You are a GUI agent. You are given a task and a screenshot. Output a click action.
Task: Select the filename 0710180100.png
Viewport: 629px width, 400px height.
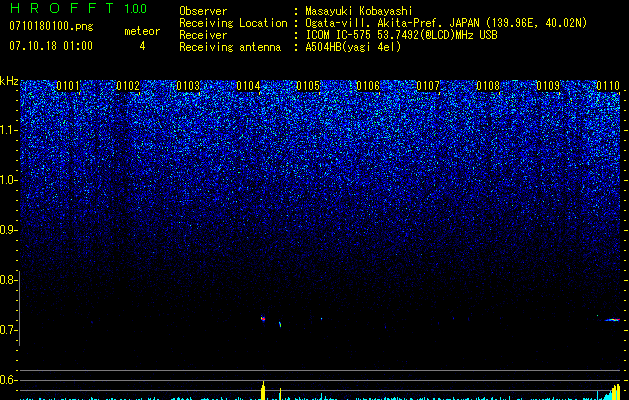point(51,27)
